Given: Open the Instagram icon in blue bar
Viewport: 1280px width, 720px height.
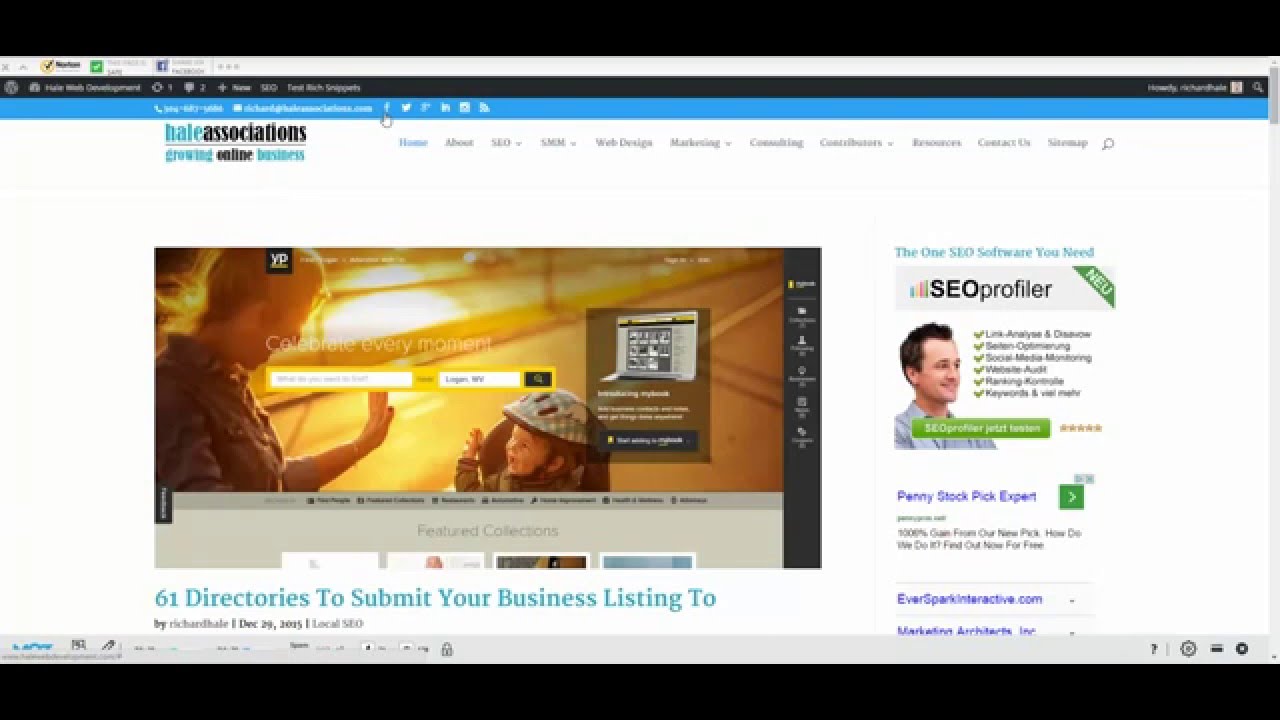Looking at the screenshot, I should point(464,108).
